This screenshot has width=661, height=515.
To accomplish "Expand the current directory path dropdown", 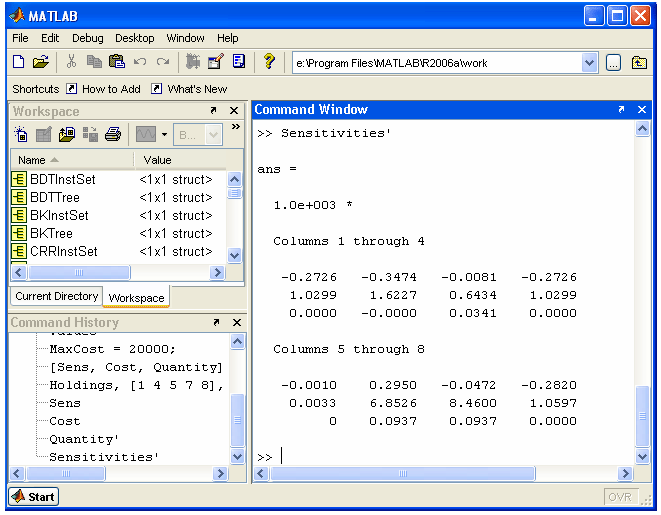I will click(x=589, y=63).
